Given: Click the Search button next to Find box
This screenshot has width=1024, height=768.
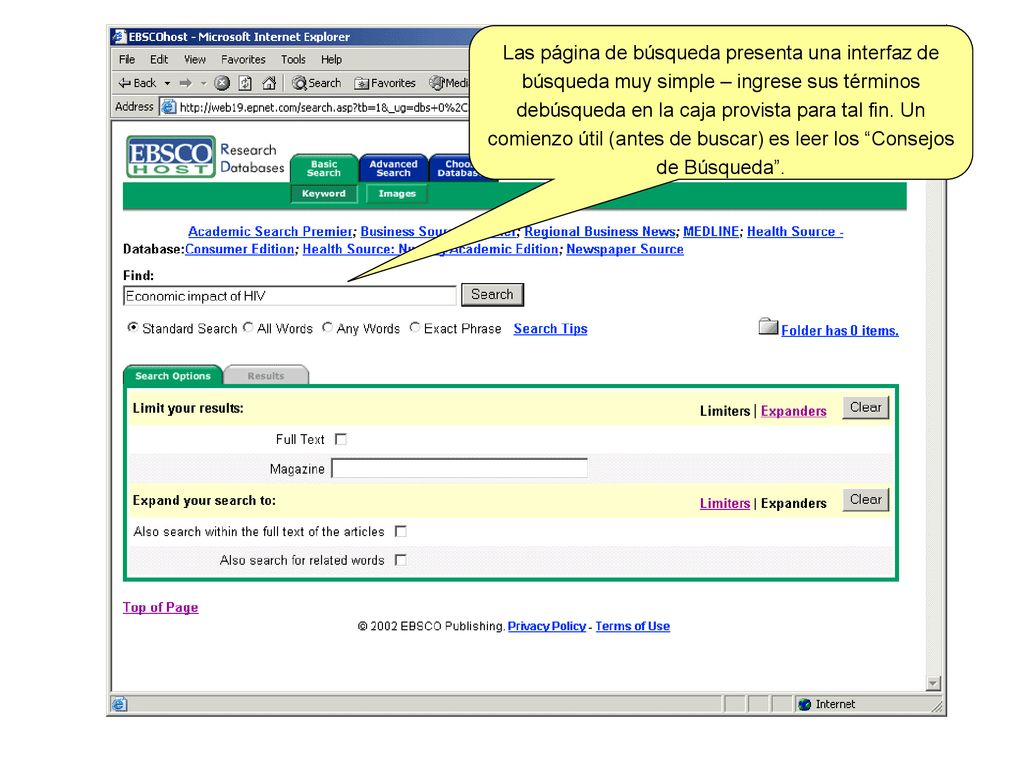Looking at the screenshot, I should pos(492,295).
